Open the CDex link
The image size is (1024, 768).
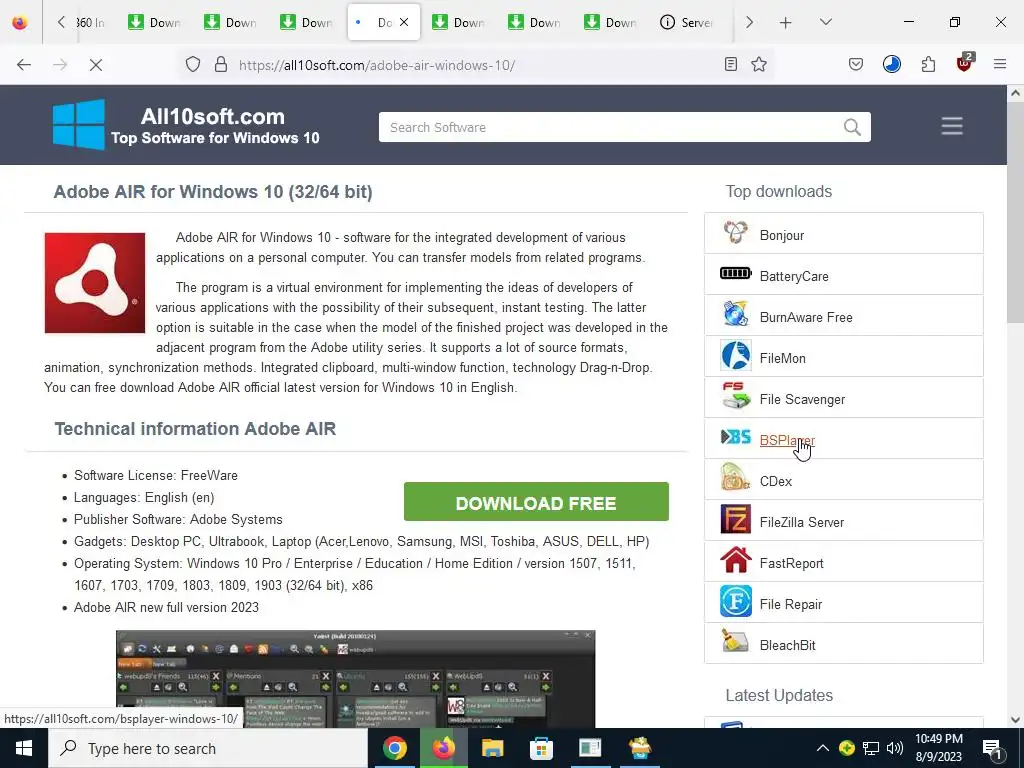pyautogui.click(x=776, y=481)
